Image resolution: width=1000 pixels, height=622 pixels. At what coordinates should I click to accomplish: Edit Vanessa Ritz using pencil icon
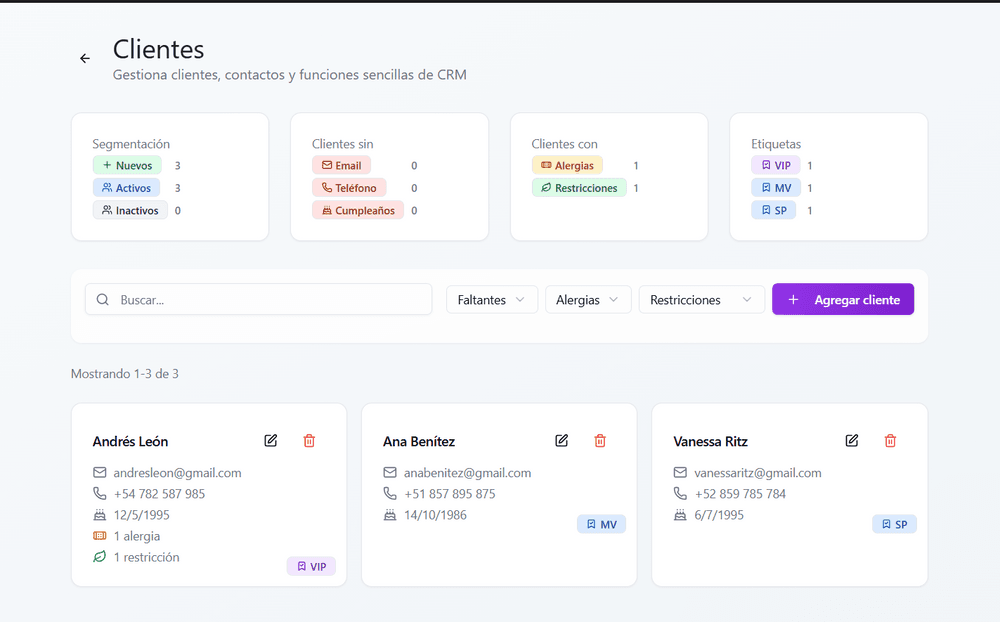[x=852, y=441]
